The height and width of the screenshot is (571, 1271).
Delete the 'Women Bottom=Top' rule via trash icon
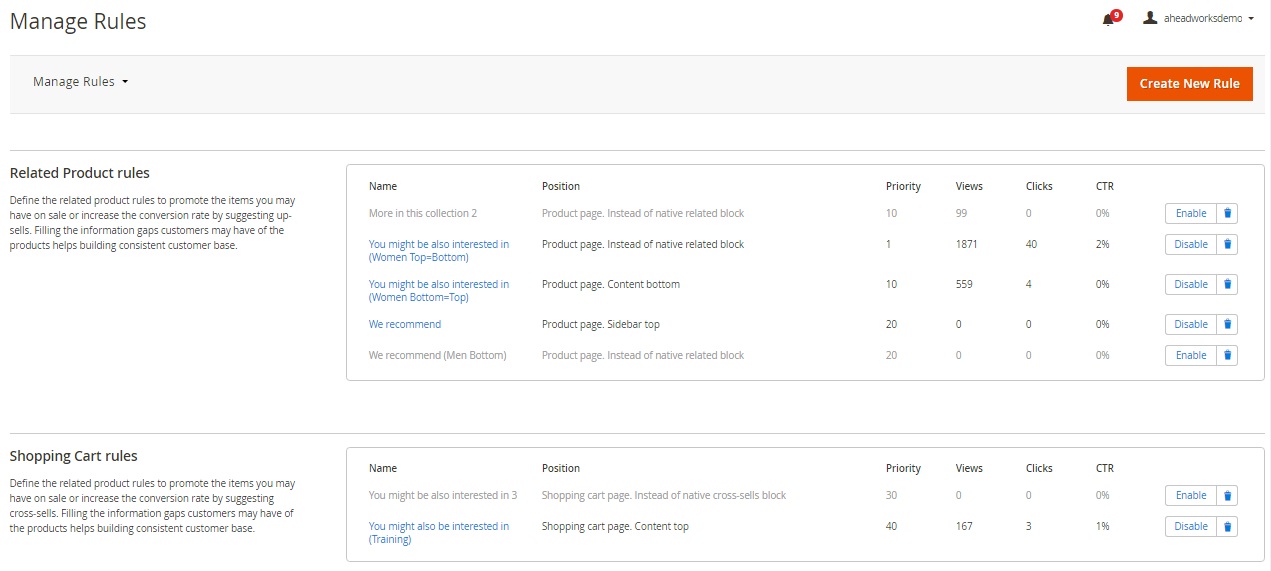1227,284
